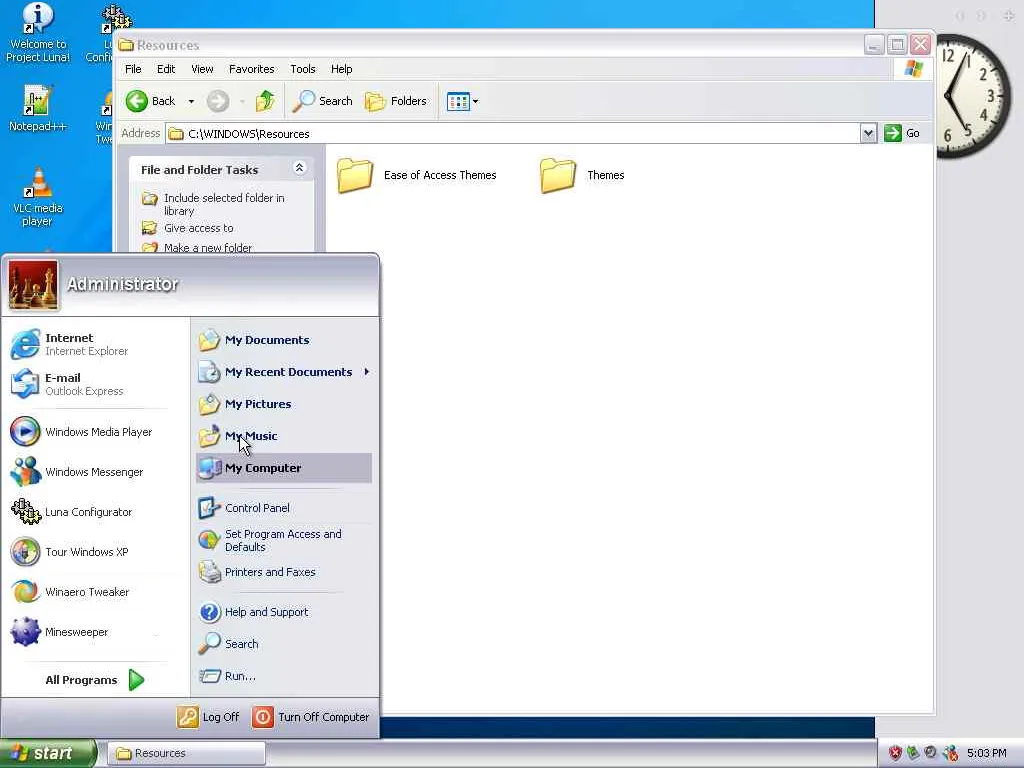
Task: Click the Log Off button
Action: click(208, 717)
